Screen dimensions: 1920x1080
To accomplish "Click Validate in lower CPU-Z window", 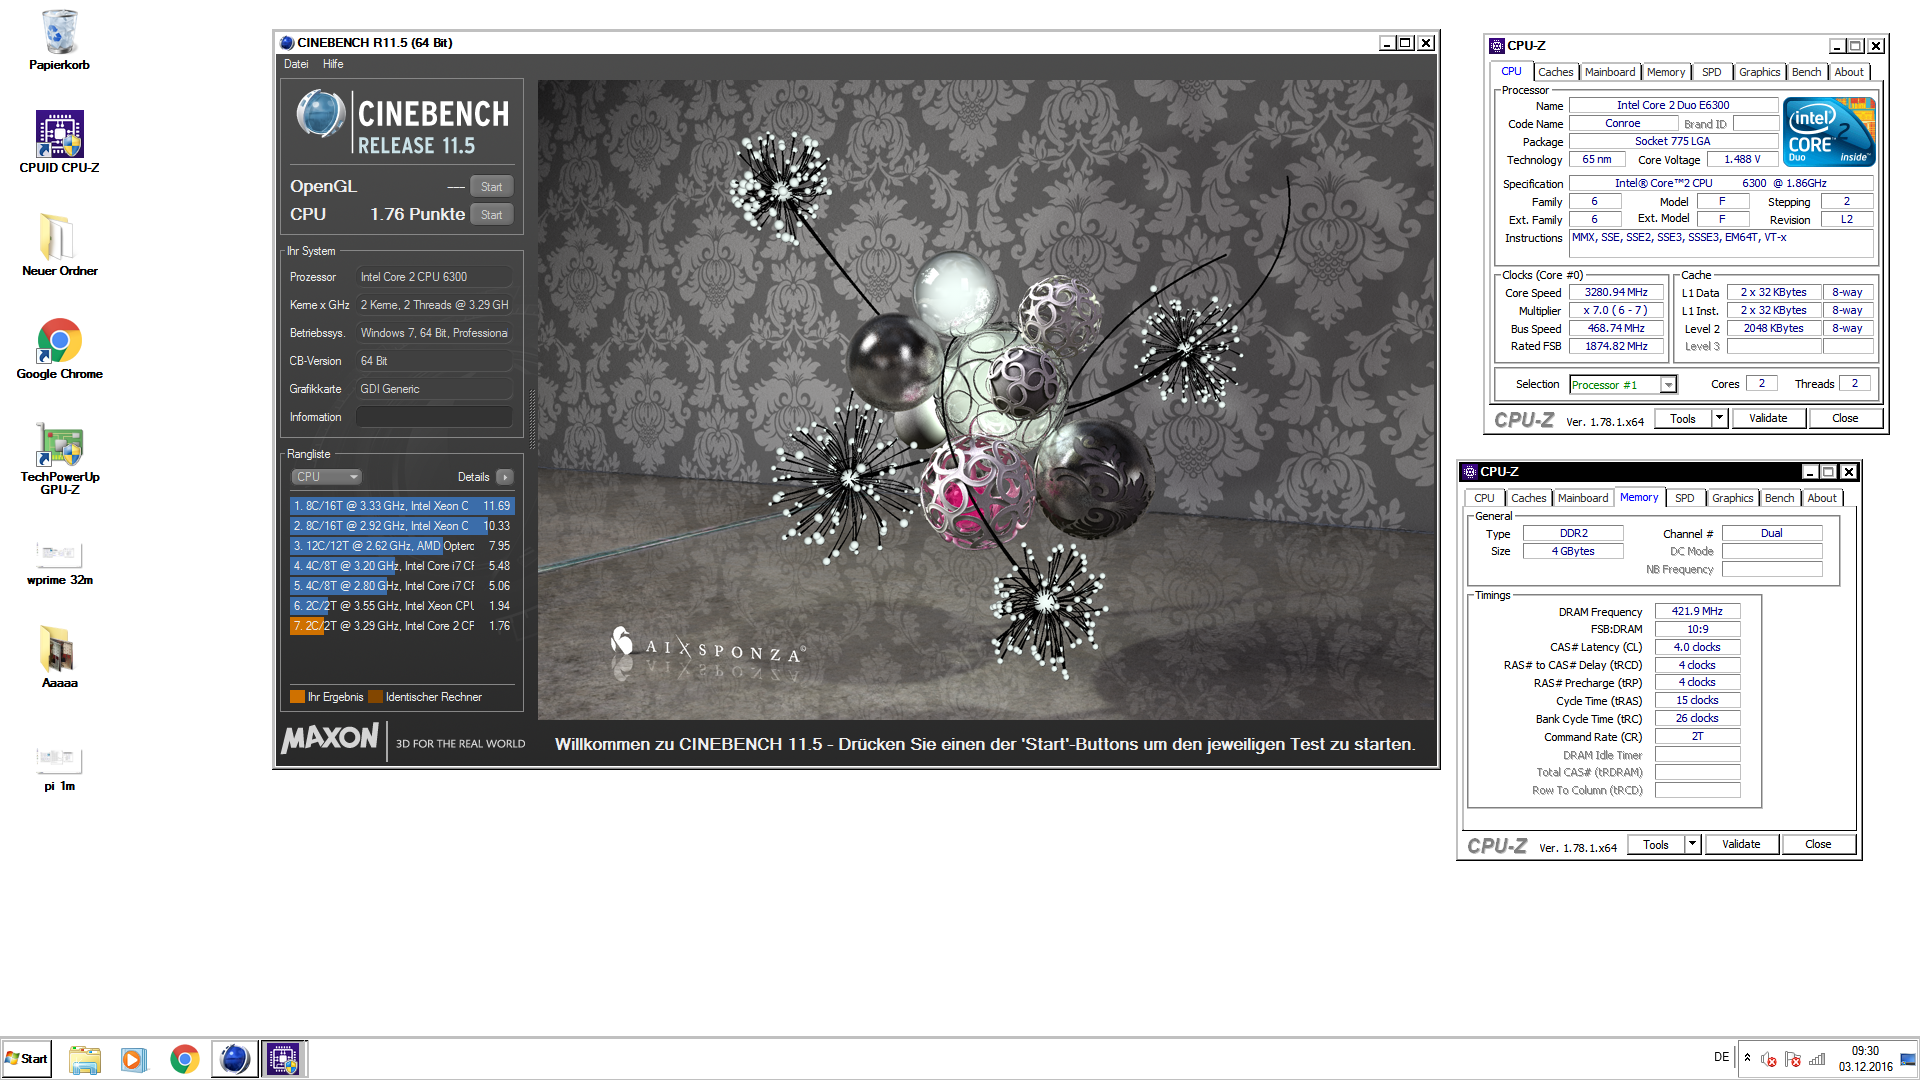I will point(1741,844).
